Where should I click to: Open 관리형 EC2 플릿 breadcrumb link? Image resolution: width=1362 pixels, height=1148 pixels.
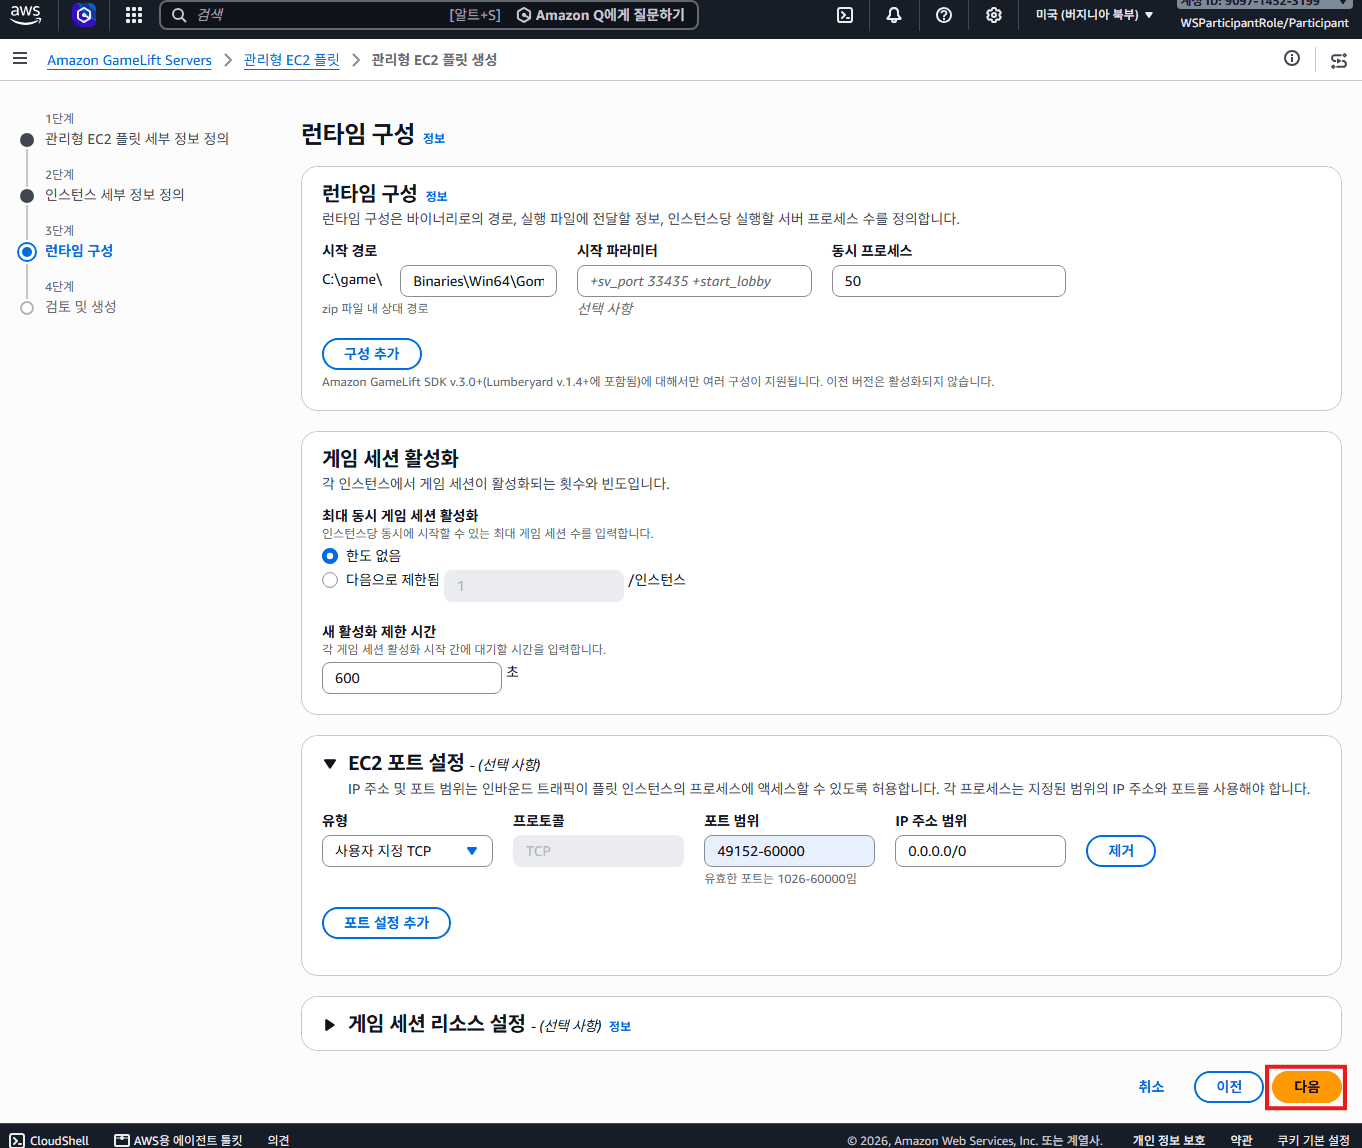[292, 60]
